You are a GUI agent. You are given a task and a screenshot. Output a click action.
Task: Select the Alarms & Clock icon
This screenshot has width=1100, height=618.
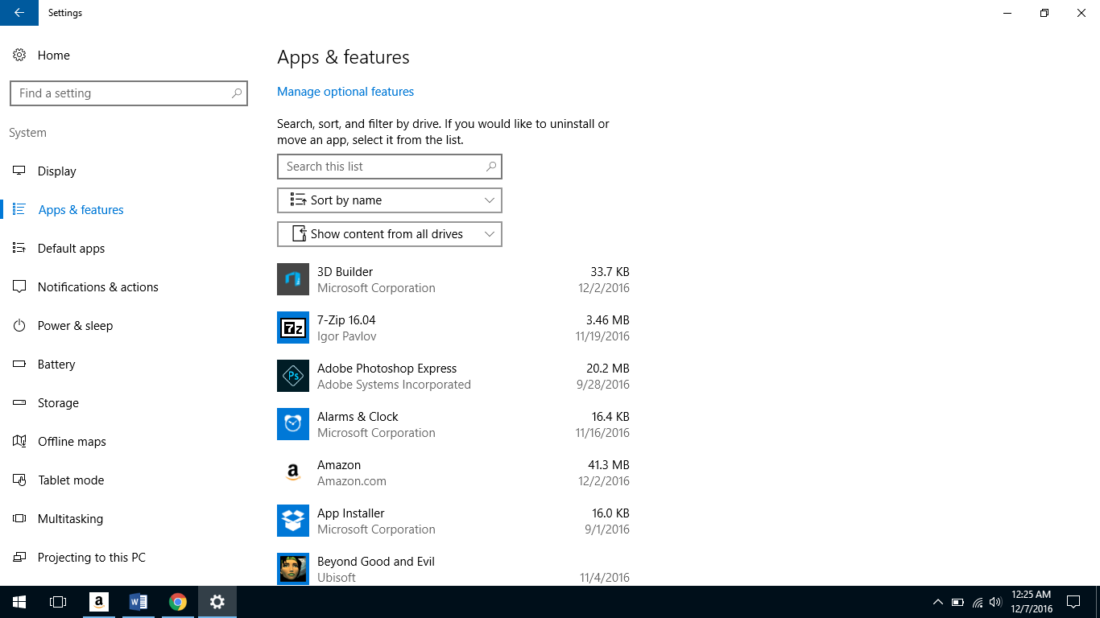tap(293, 424)
